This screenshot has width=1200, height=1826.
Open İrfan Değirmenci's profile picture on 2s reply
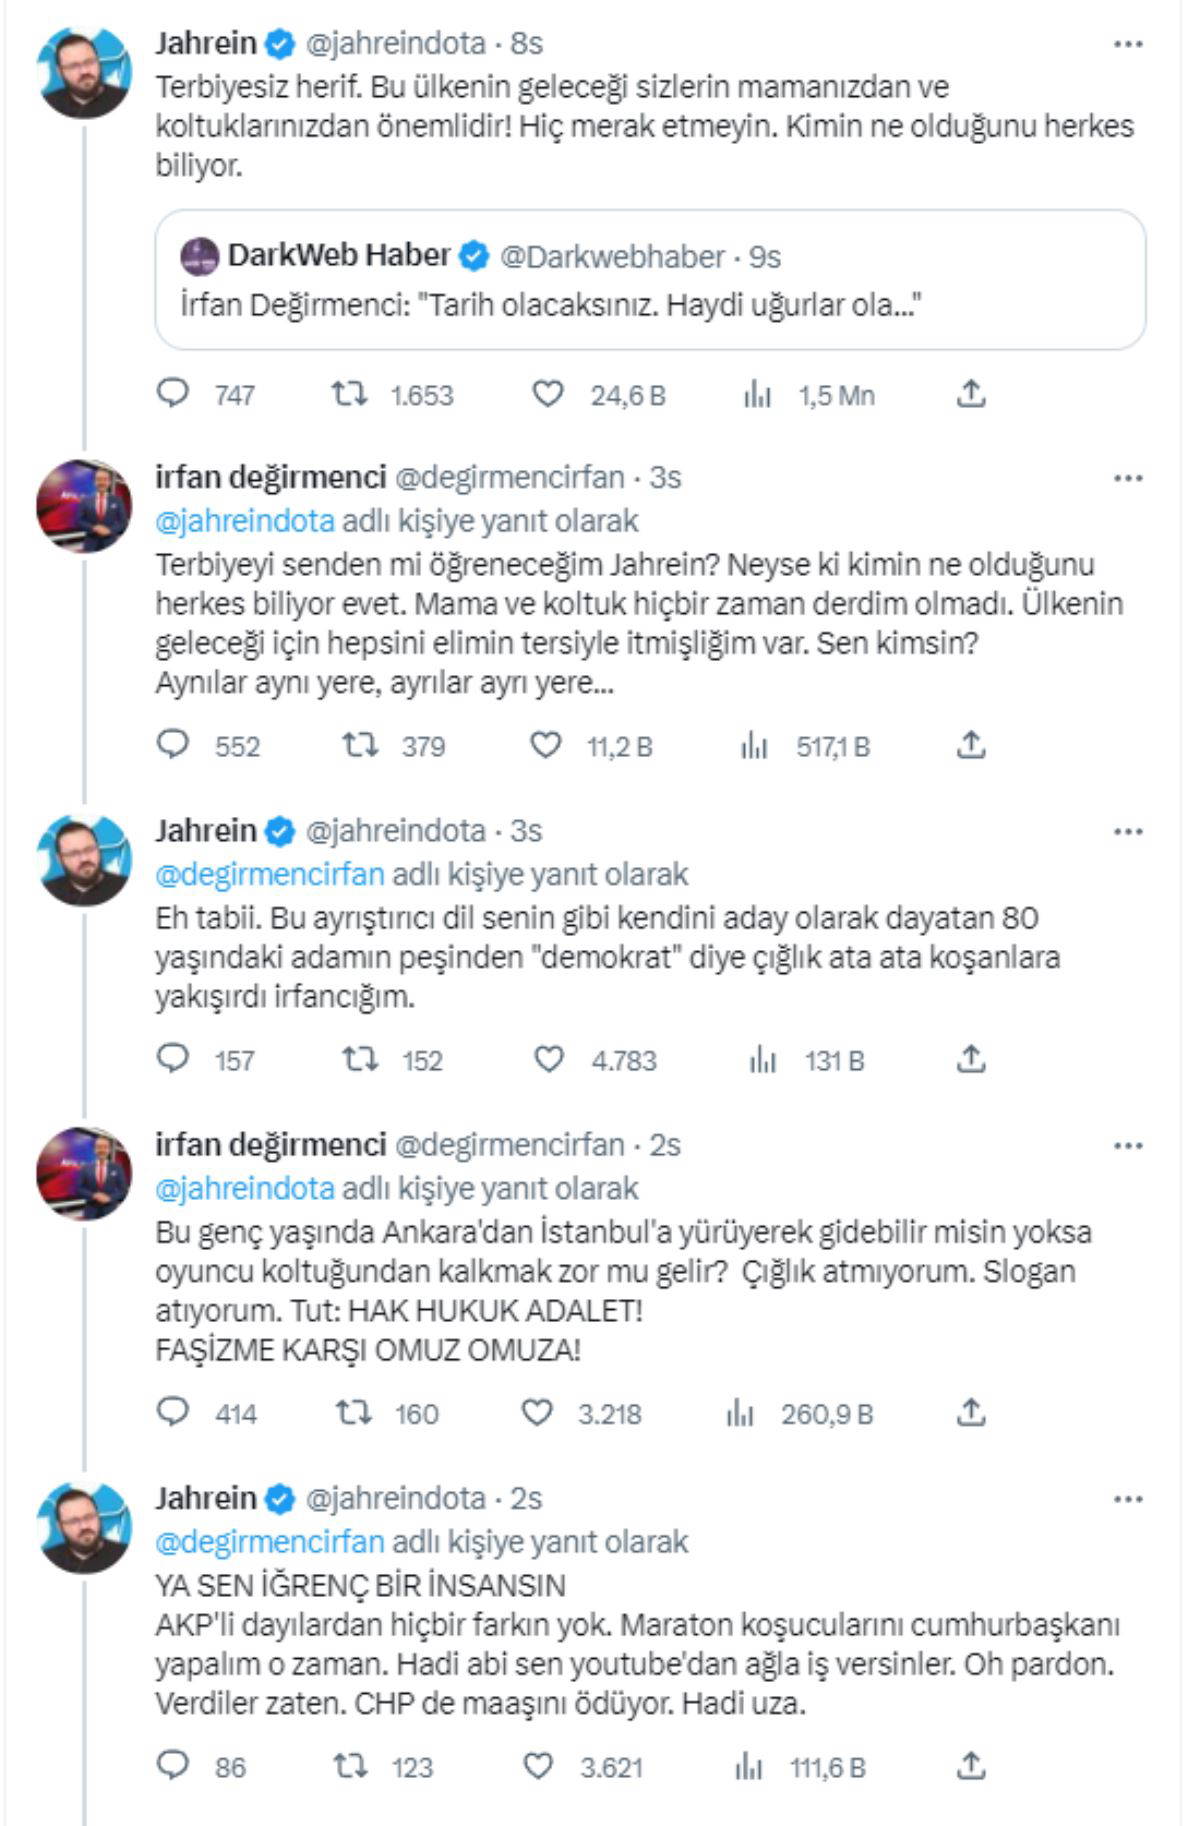point(84,1174)
